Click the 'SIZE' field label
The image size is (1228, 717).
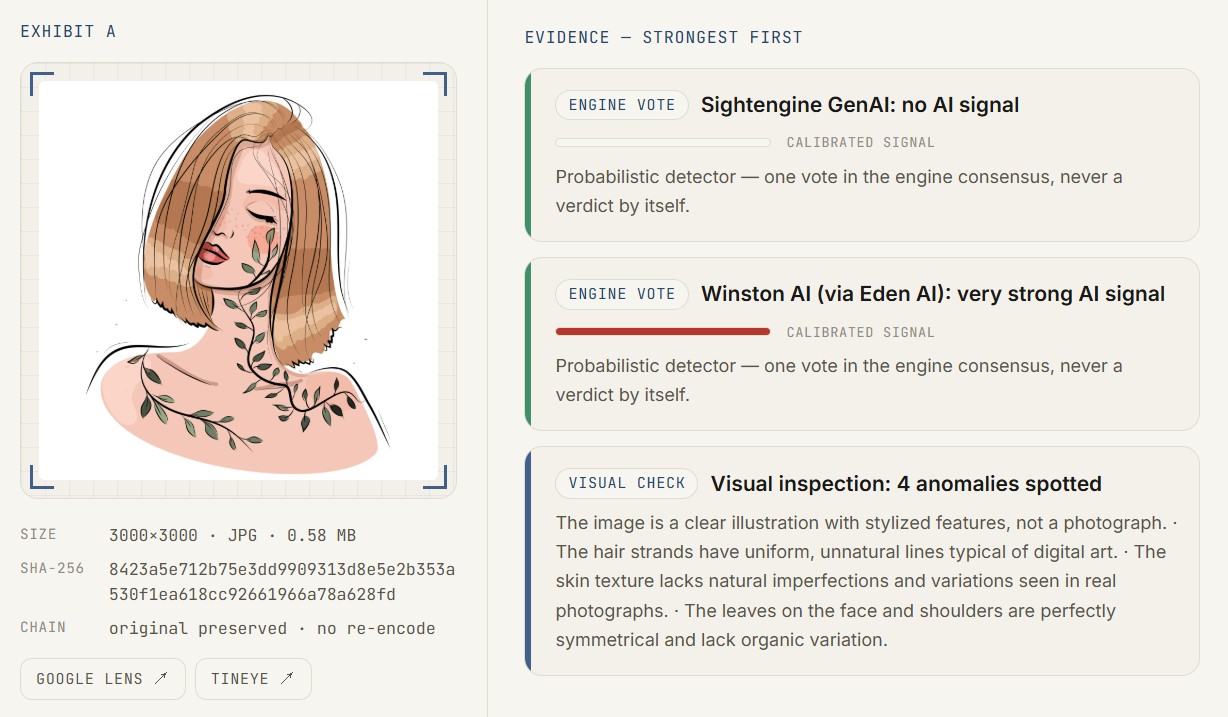click(38, 535)
